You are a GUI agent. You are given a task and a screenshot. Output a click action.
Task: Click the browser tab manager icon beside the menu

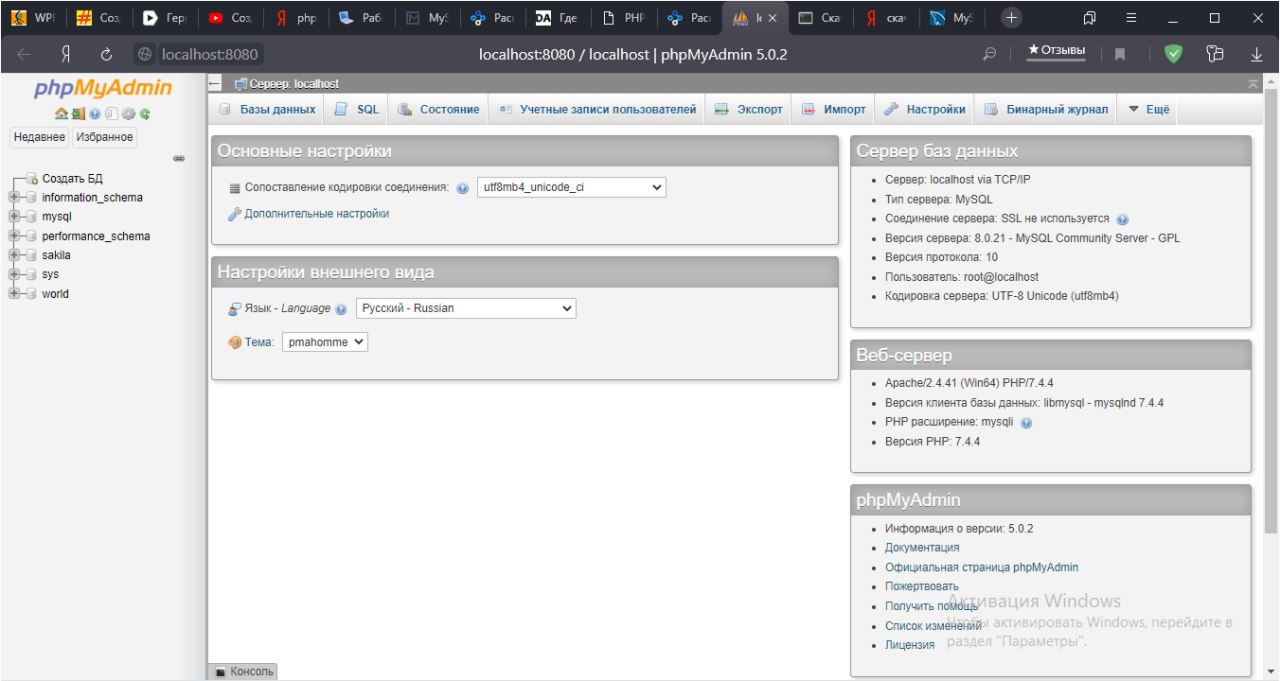pyautogui.click(x=1090, y=18)
